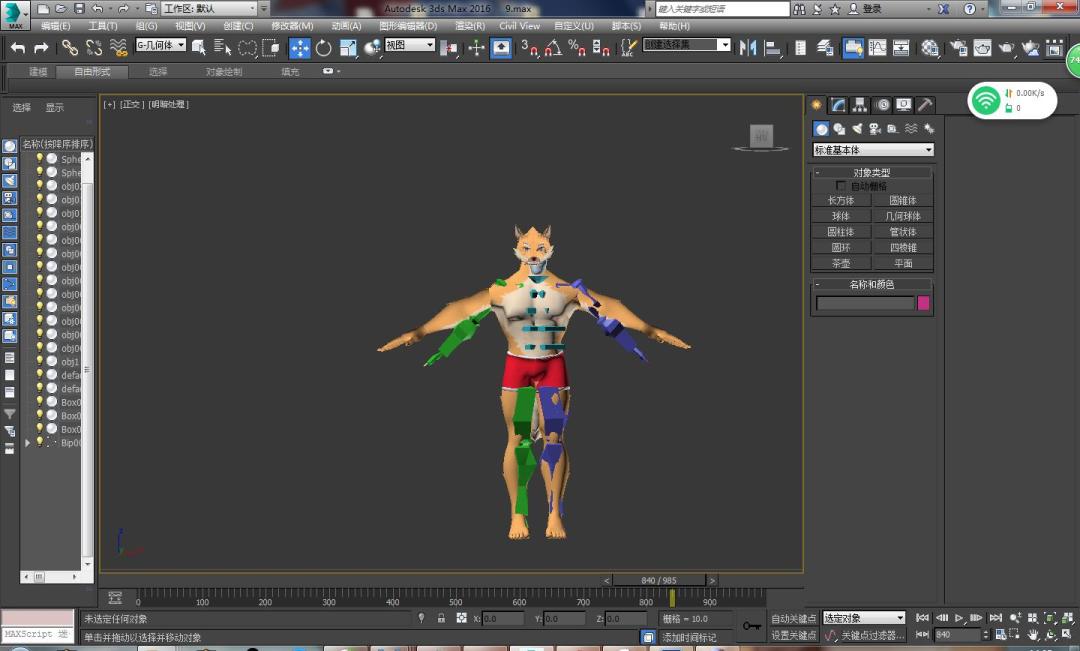Toggle the 自动关键点 auto key button
The height and width of the screenshot is (651, 1080).
793,619
